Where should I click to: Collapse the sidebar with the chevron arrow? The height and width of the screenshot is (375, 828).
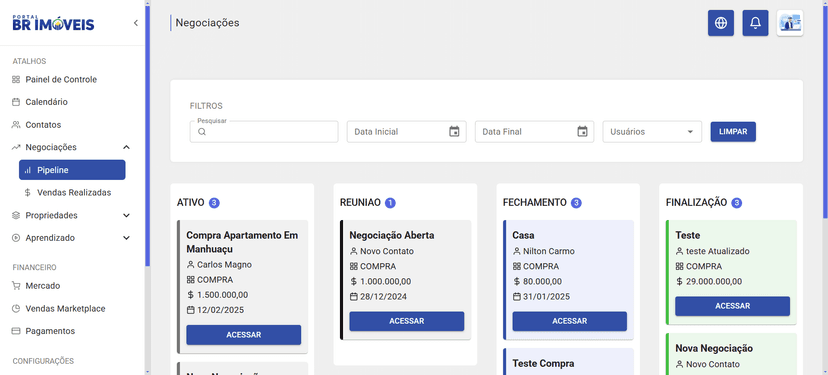tap(136, 23)
